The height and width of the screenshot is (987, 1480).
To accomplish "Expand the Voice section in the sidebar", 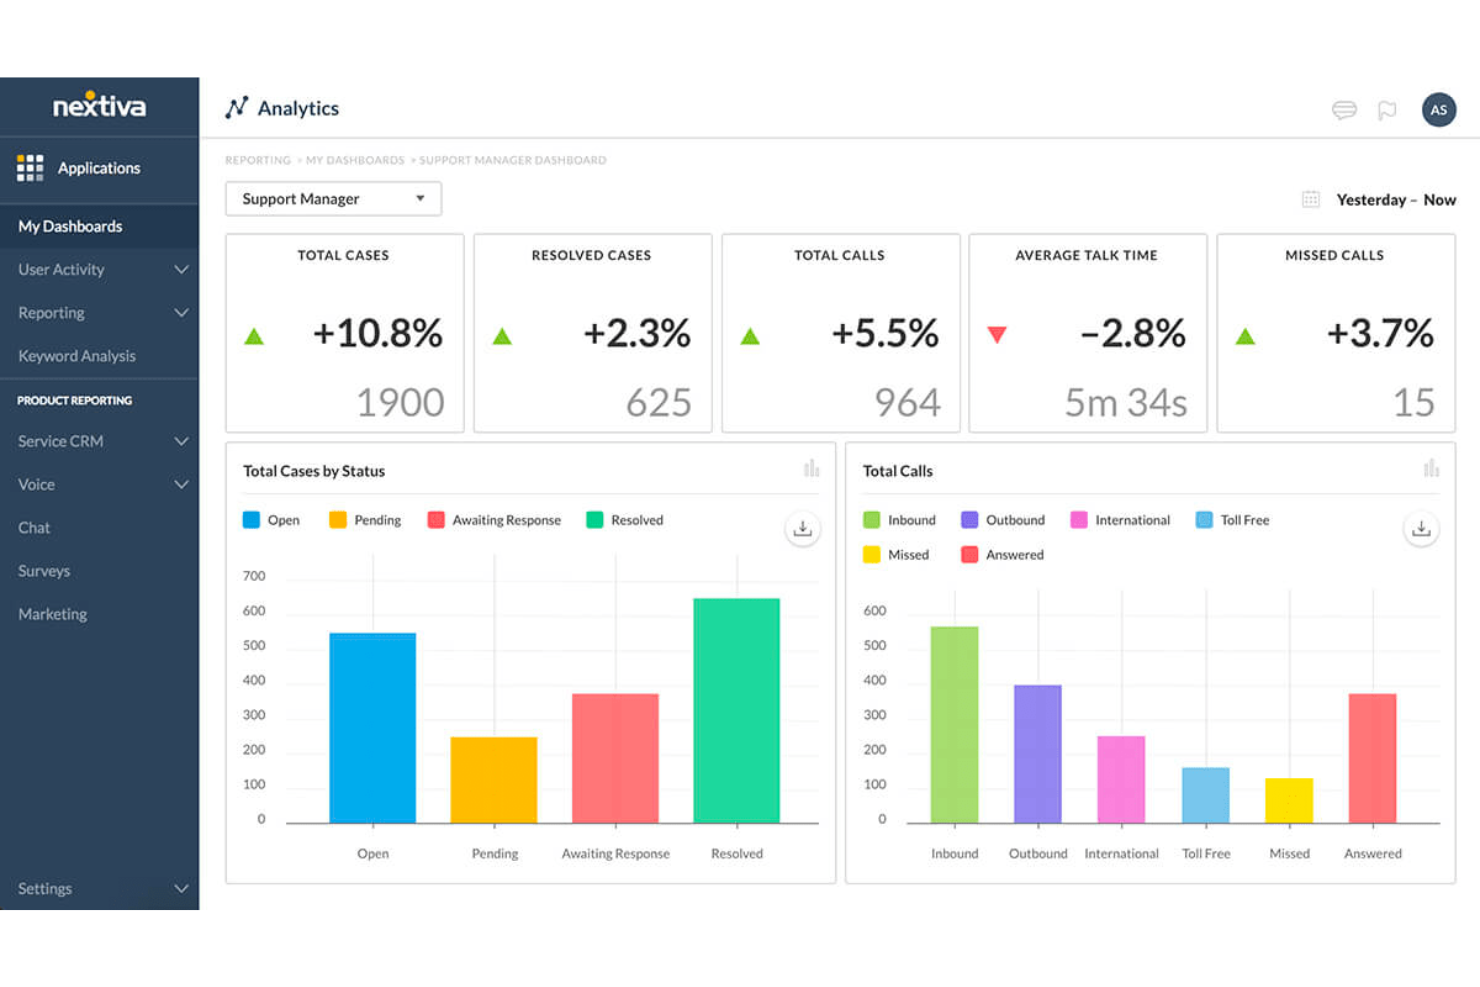I will (100, 484).
